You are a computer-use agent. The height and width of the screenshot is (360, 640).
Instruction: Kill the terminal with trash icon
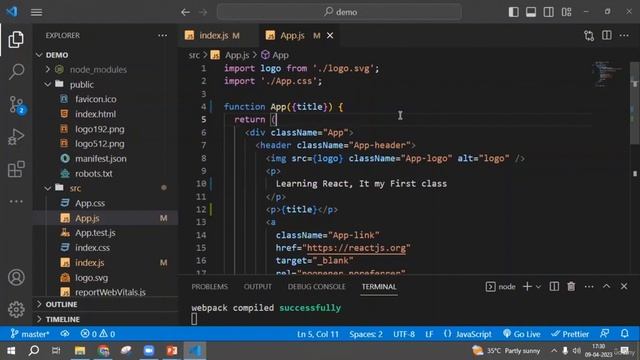571,287
